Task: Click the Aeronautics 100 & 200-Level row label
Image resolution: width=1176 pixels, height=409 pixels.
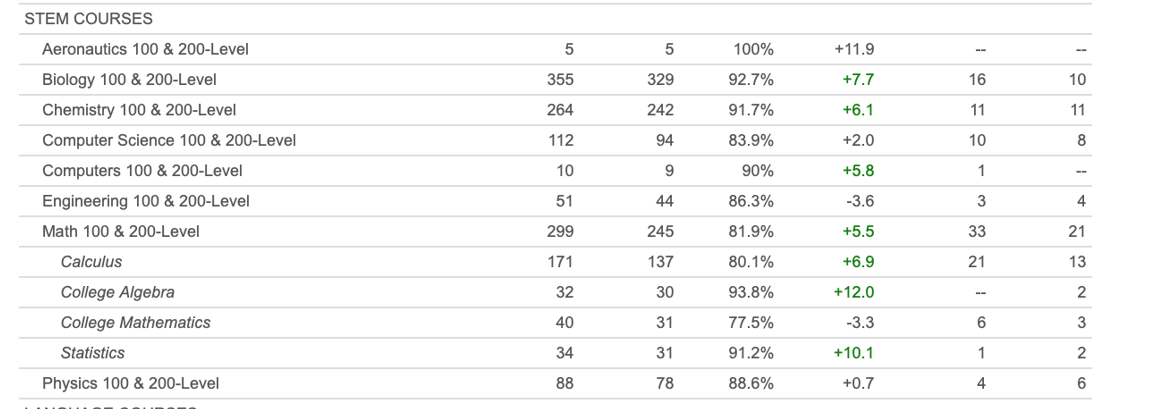Action: (x=144, y=49)
